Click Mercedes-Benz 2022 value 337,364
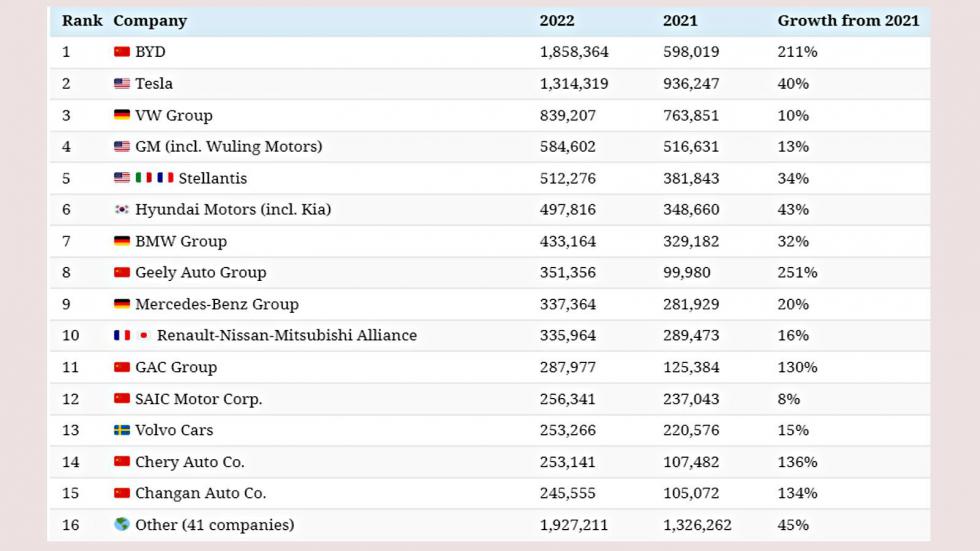 pos(568,305)
